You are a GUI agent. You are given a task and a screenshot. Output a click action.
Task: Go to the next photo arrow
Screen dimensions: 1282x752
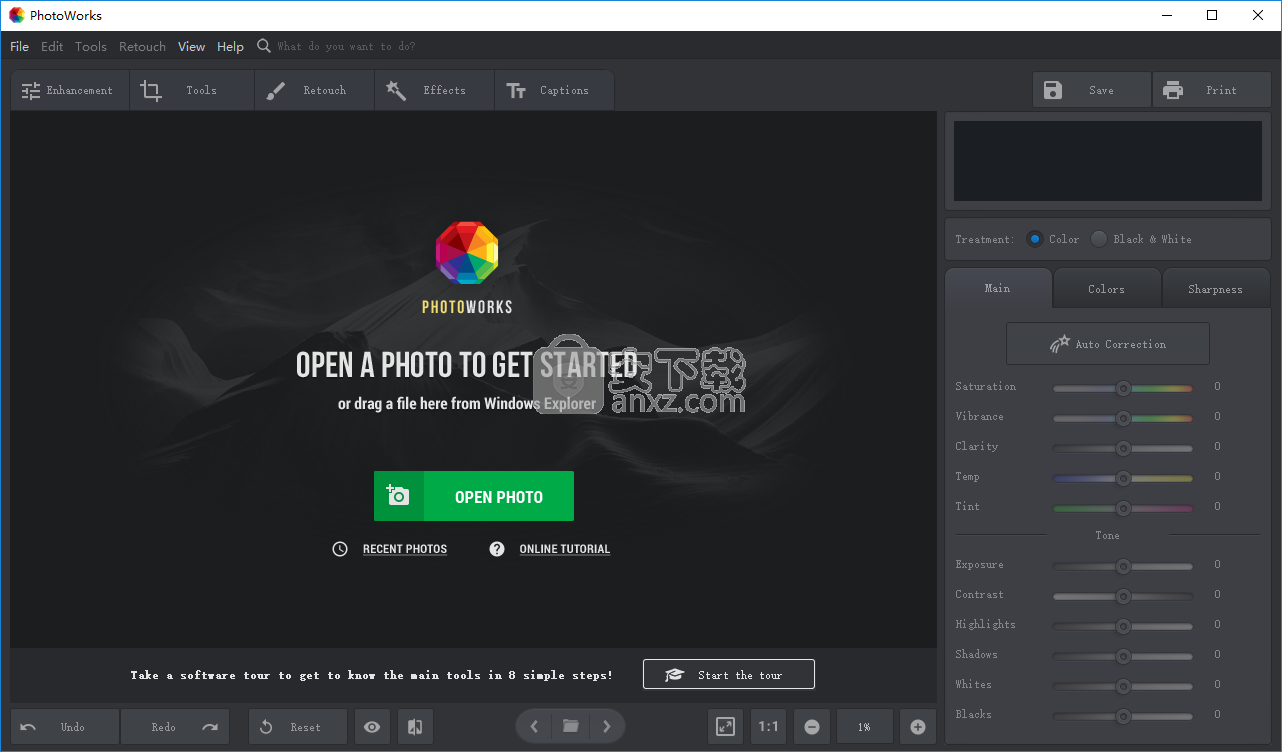tap(607, 726)
